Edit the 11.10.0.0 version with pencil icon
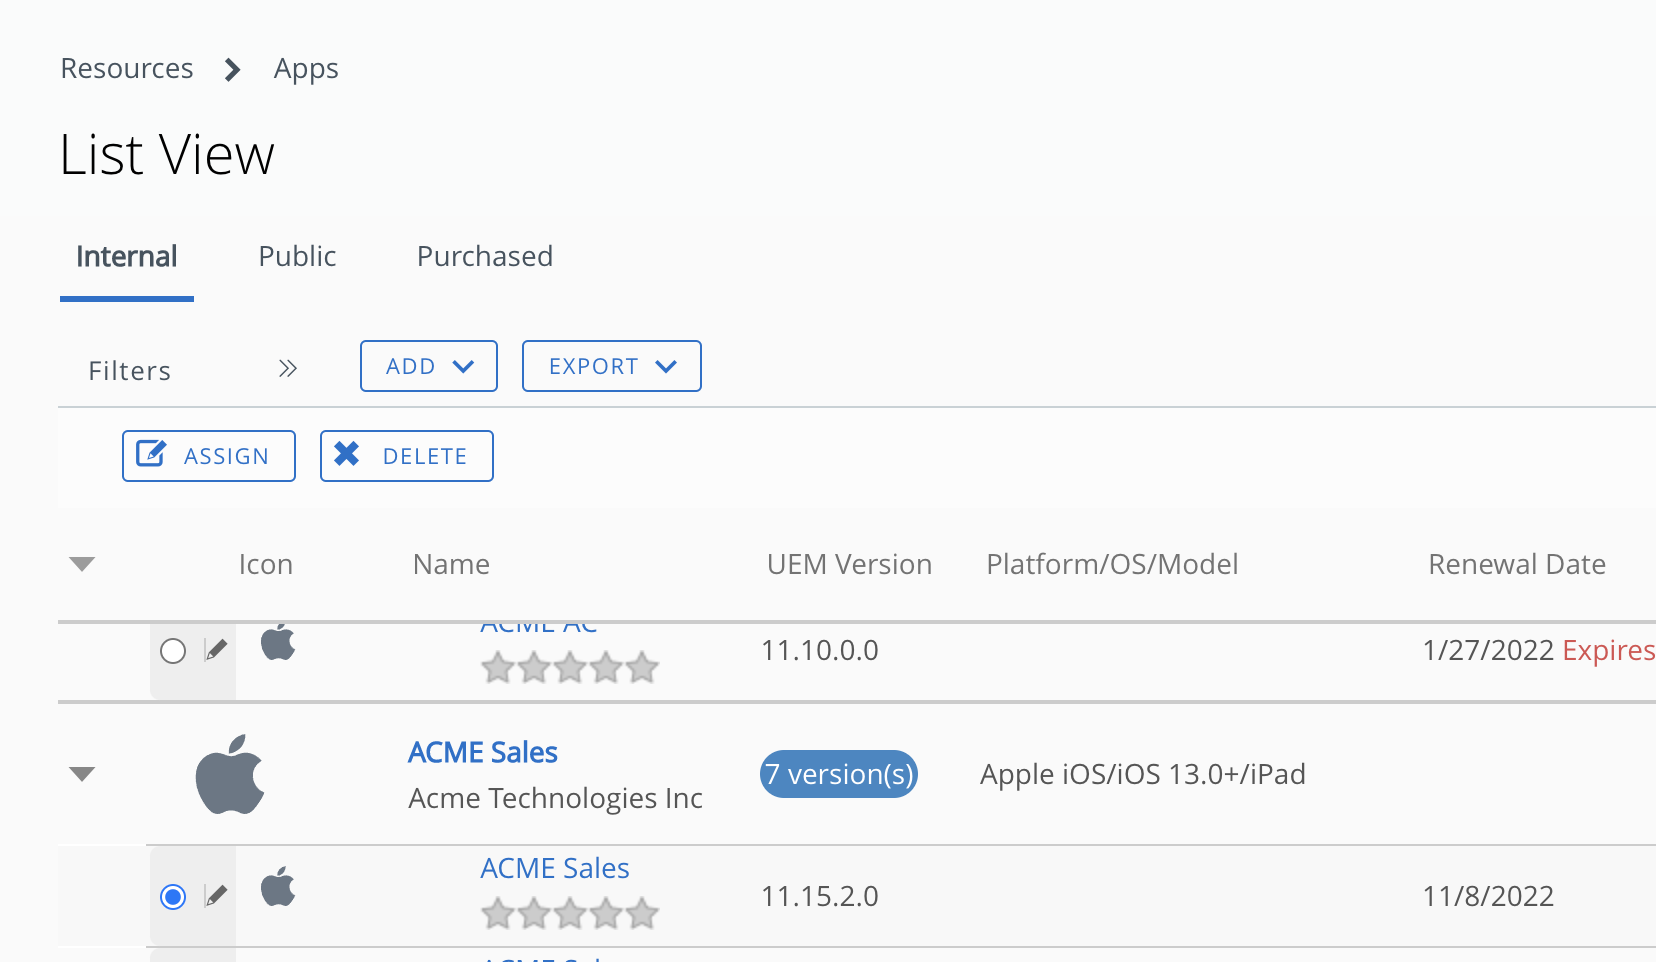1656x962 pixels. [216, 650]
